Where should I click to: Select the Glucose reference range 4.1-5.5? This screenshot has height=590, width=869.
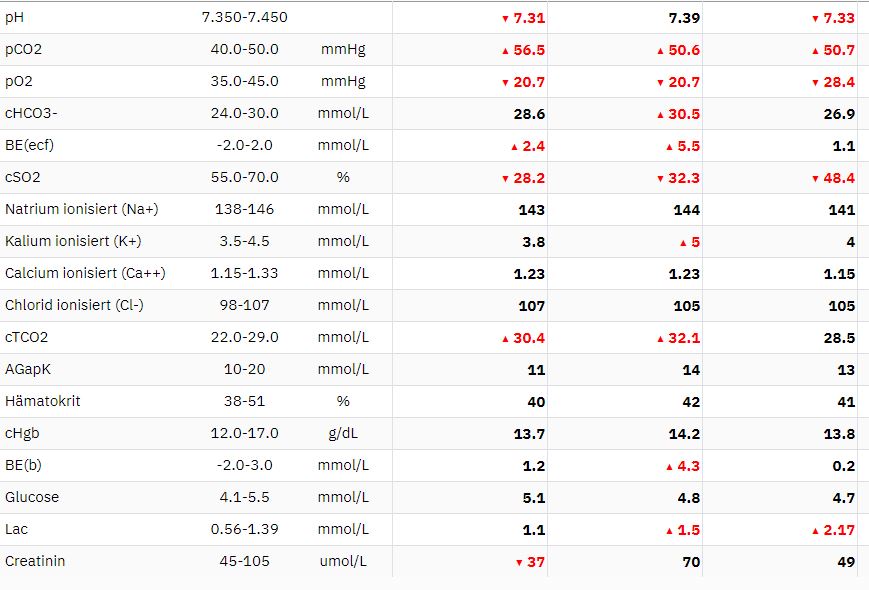tap(244, 497)
